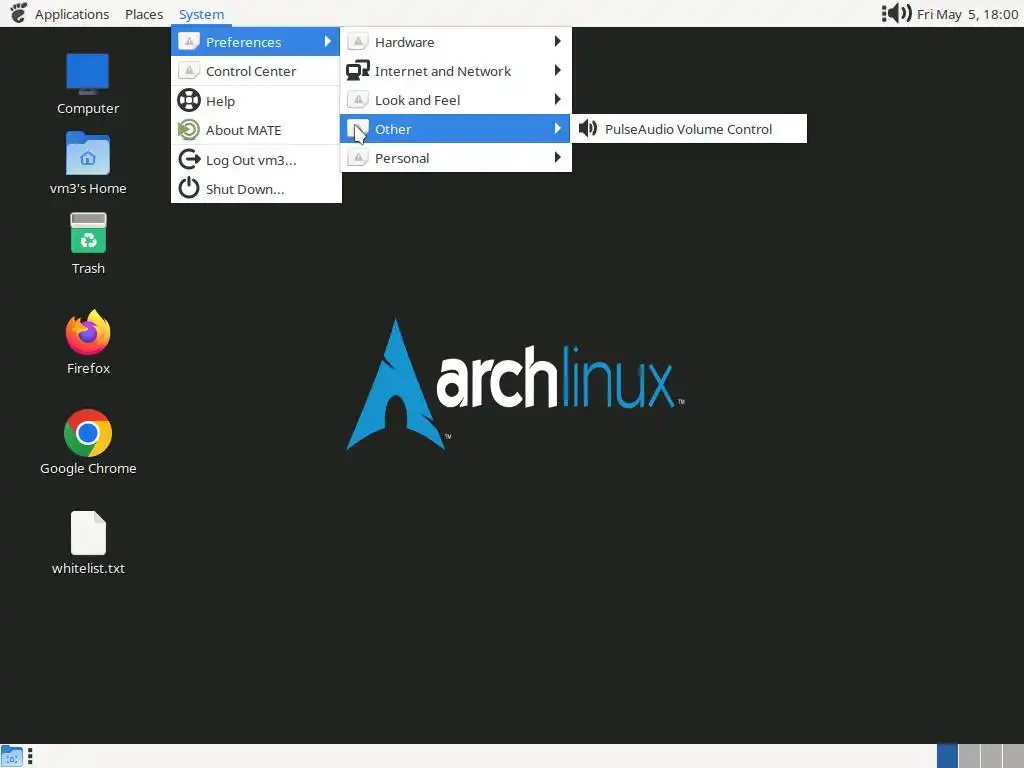
Task: Open the Personal submenu
Action: click(456, 158)
